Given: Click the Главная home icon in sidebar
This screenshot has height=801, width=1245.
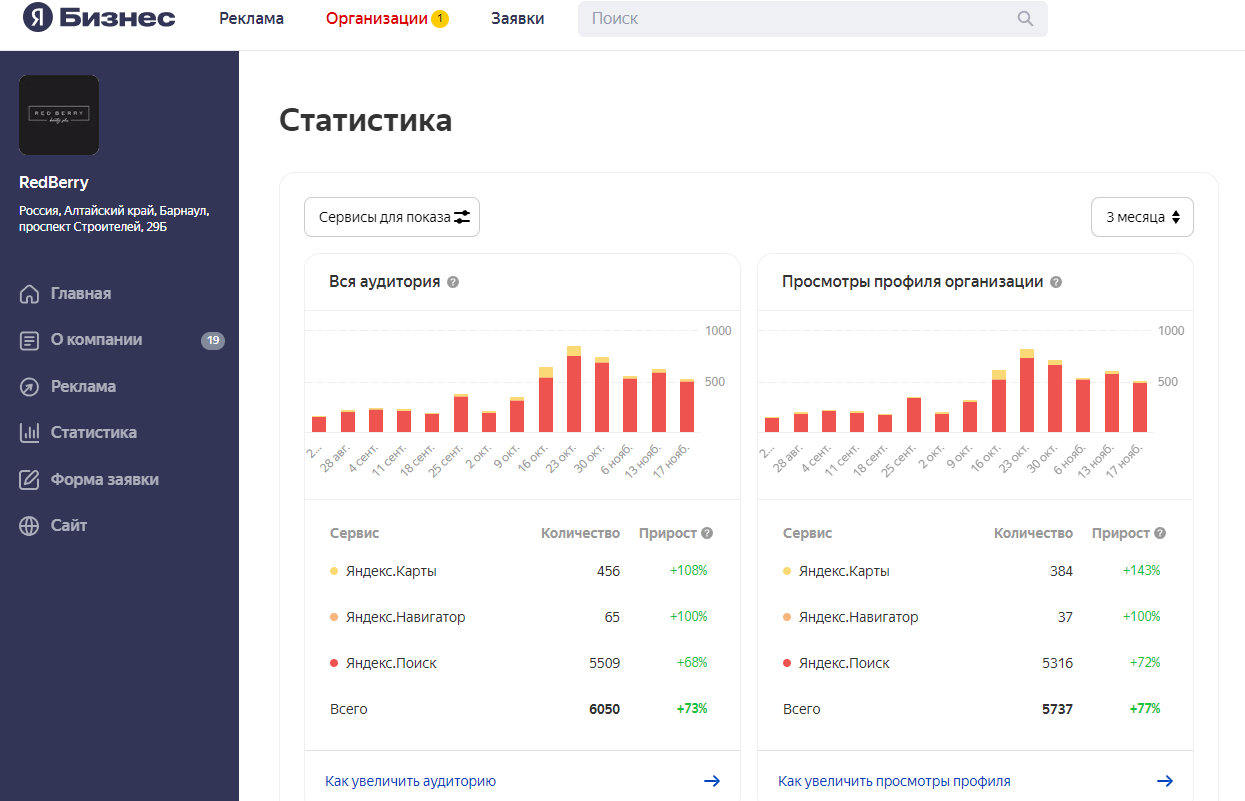Looking at the screenshot, I should tap(29, 294).
